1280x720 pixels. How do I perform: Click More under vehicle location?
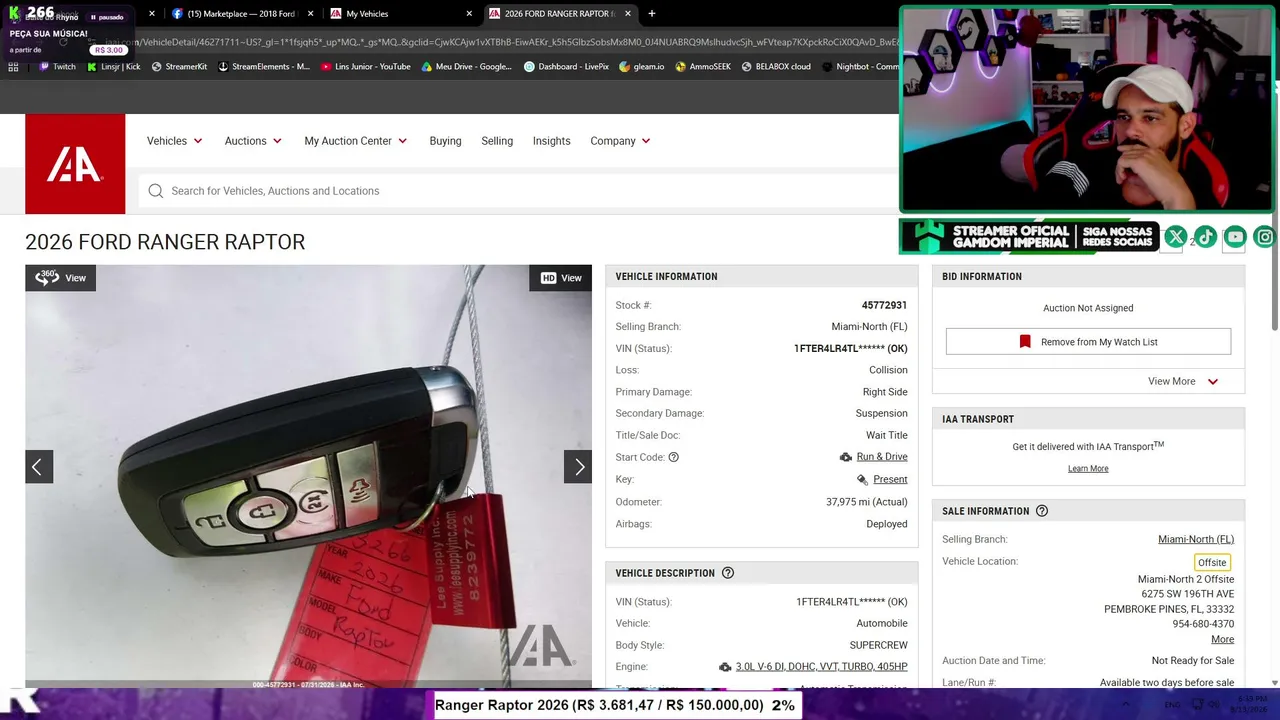(1222, 640)
